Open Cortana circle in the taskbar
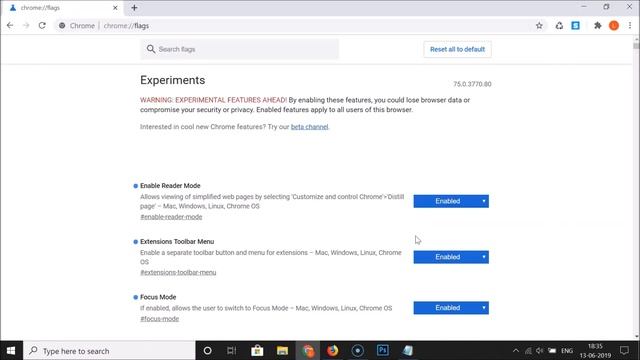This screenshot has width=640, height=360. 207,351
